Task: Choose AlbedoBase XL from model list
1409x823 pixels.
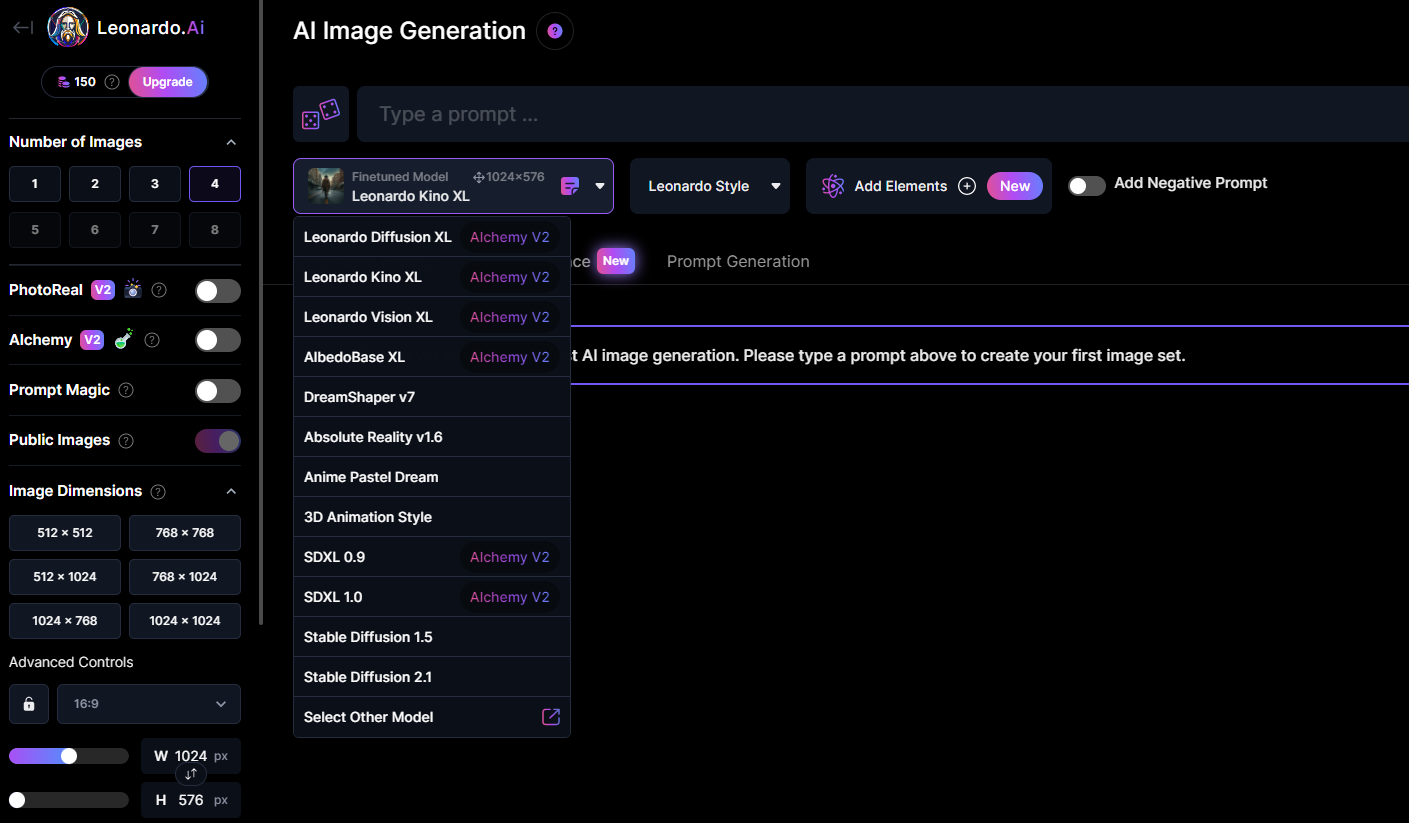Action: (x=432, y=357)
